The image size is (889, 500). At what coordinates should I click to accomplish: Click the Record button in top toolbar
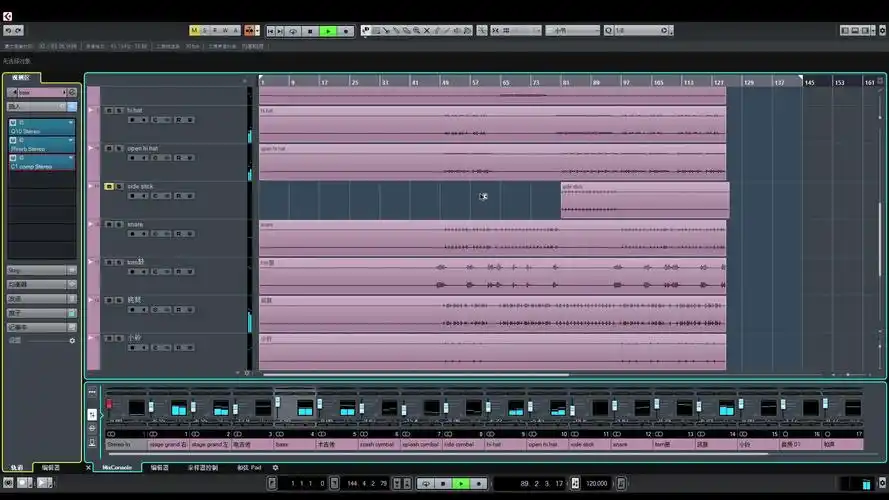point(346,31)
